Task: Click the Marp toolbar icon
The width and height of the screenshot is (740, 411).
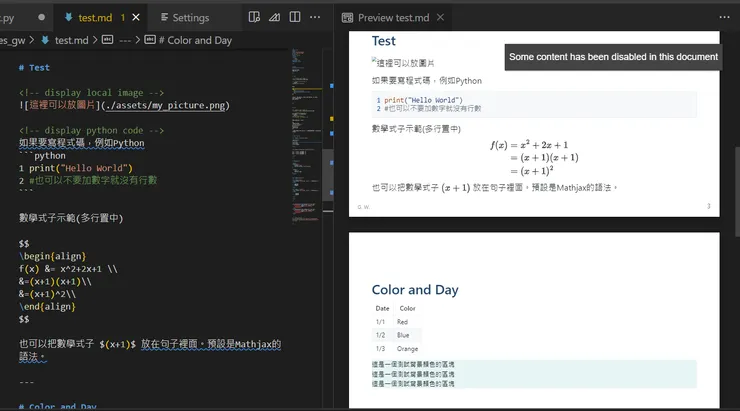Action: click(x=274, y=17)
